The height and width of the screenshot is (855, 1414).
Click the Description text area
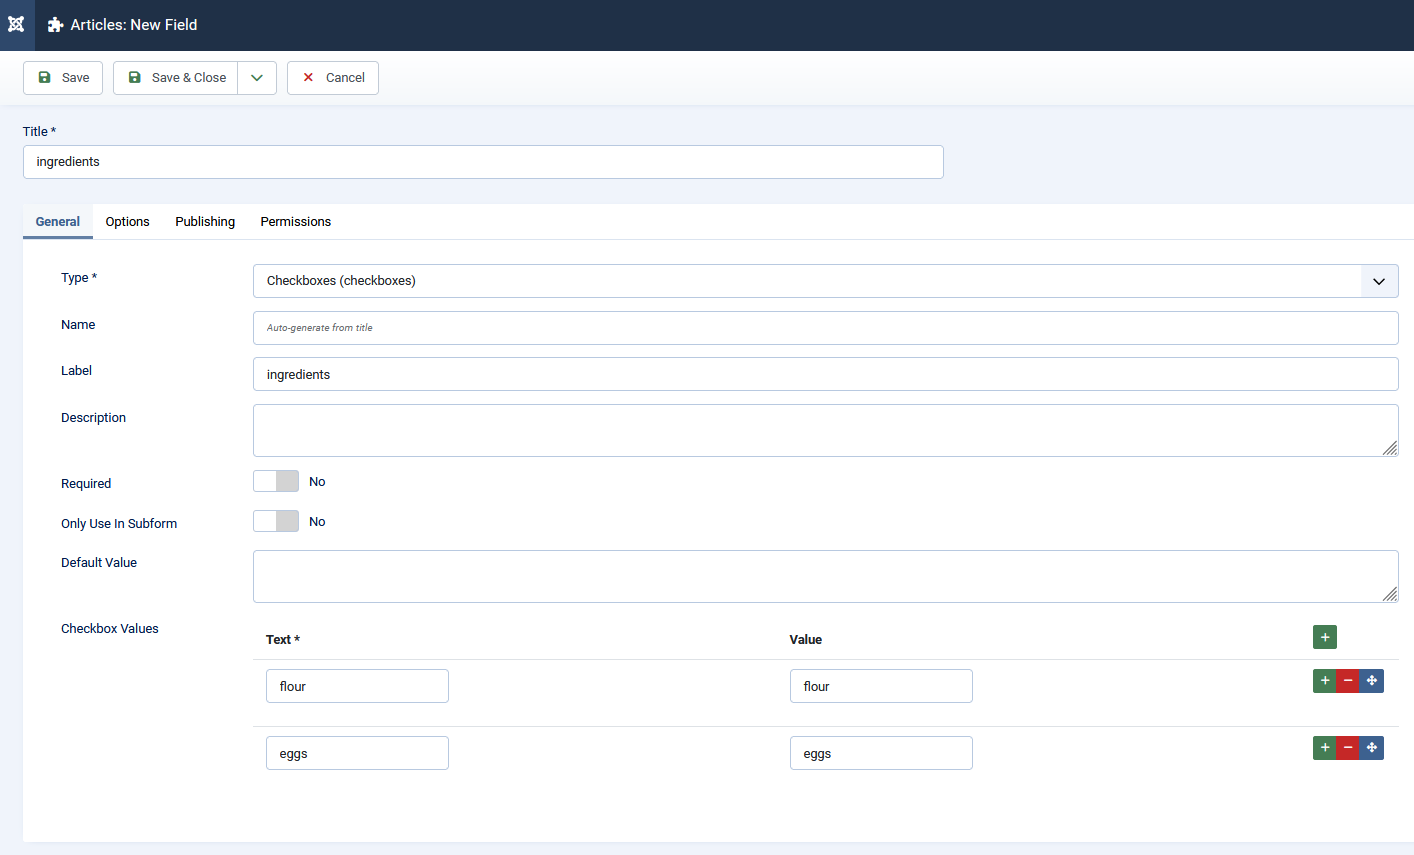point(826,430)
